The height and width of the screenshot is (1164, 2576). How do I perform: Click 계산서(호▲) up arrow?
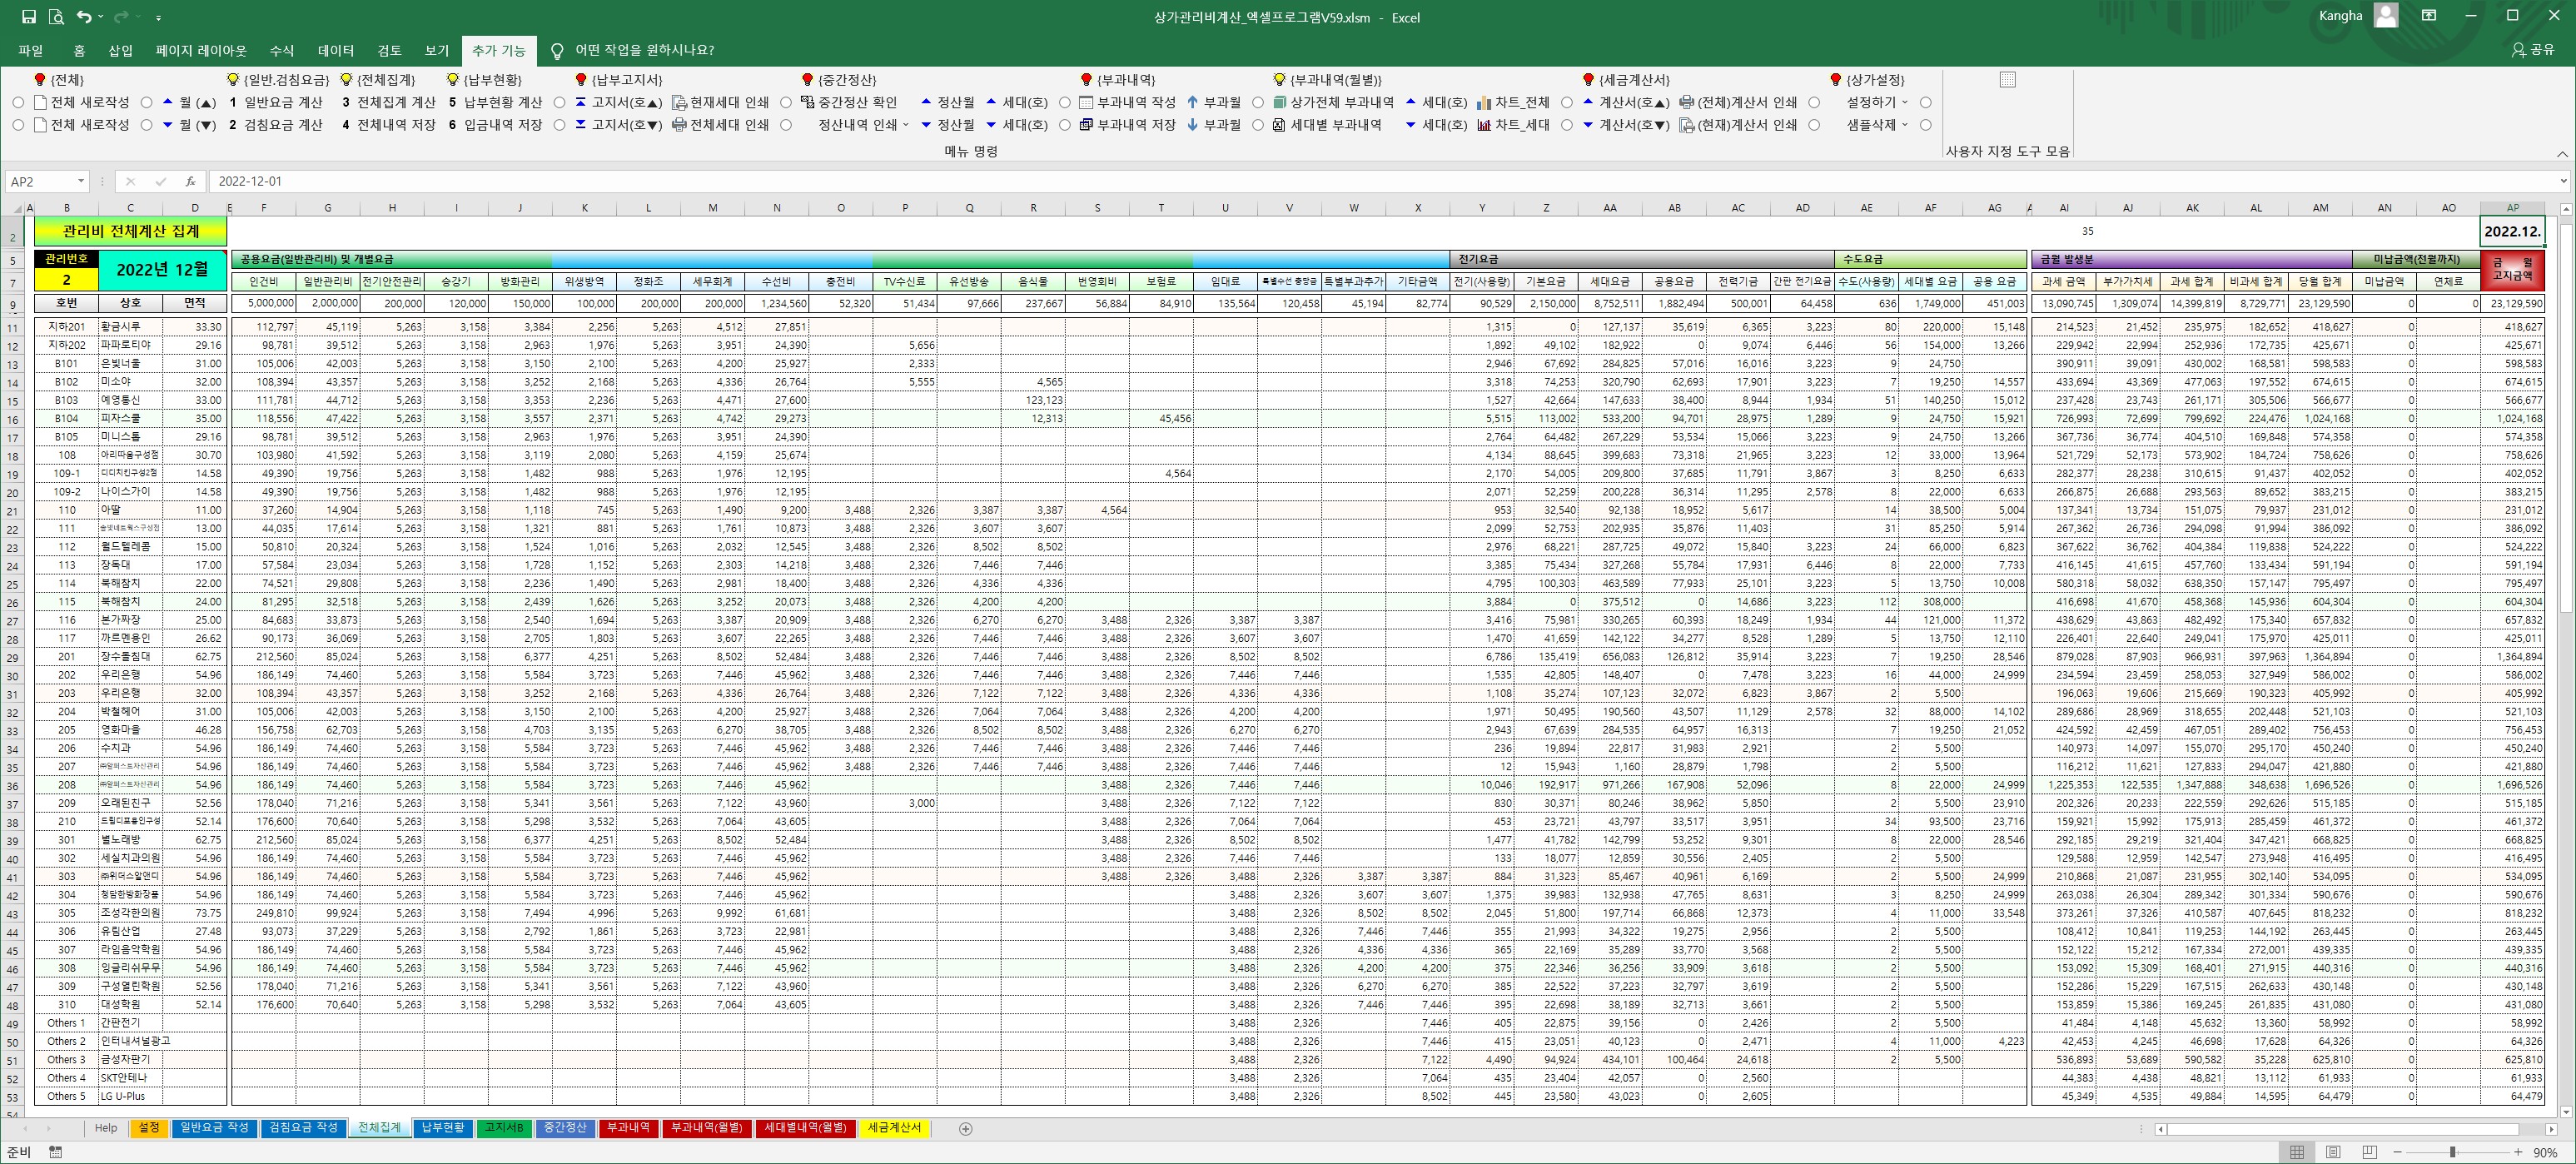click(1588, 102)
